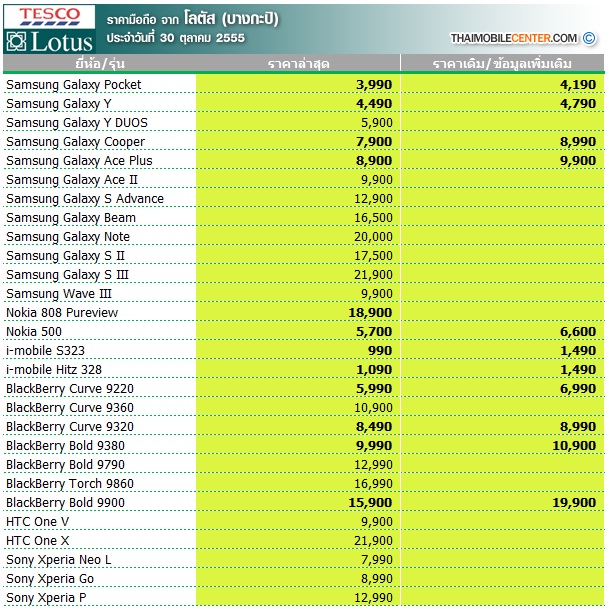The width and height of the screenshot is (609, 610).
Task: Select the 4,790 old price of Galaxy Y
Action: [578, 103]
